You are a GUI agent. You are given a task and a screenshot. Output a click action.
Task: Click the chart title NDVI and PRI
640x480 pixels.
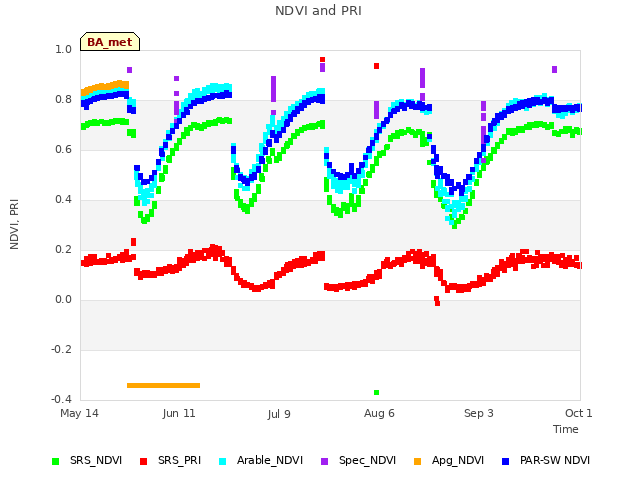(318, 11)
